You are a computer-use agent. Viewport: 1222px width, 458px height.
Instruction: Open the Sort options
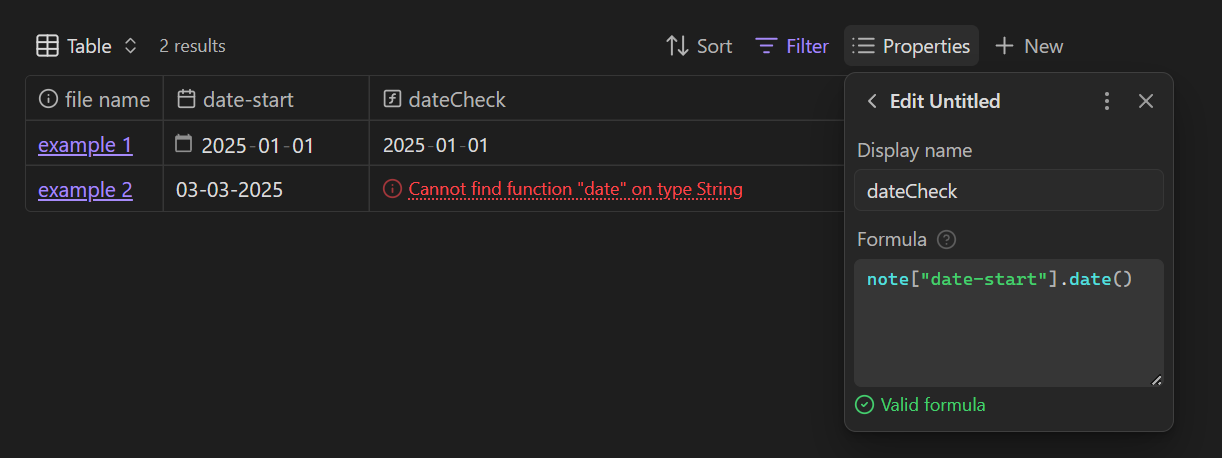coord(699,46)
